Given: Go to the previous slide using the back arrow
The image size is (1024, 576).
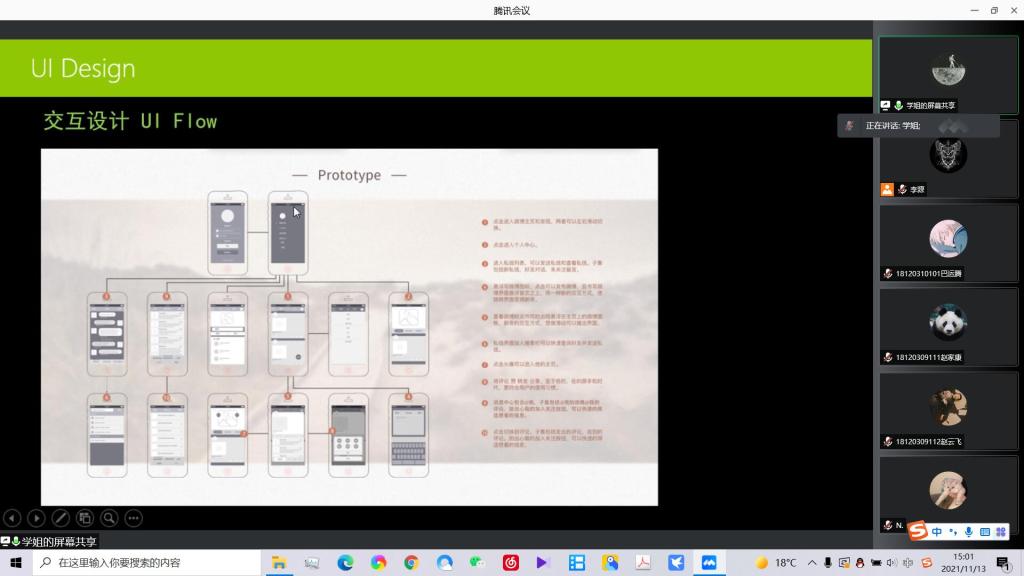Looking at the screenshot, I should (x=12, y=518).
